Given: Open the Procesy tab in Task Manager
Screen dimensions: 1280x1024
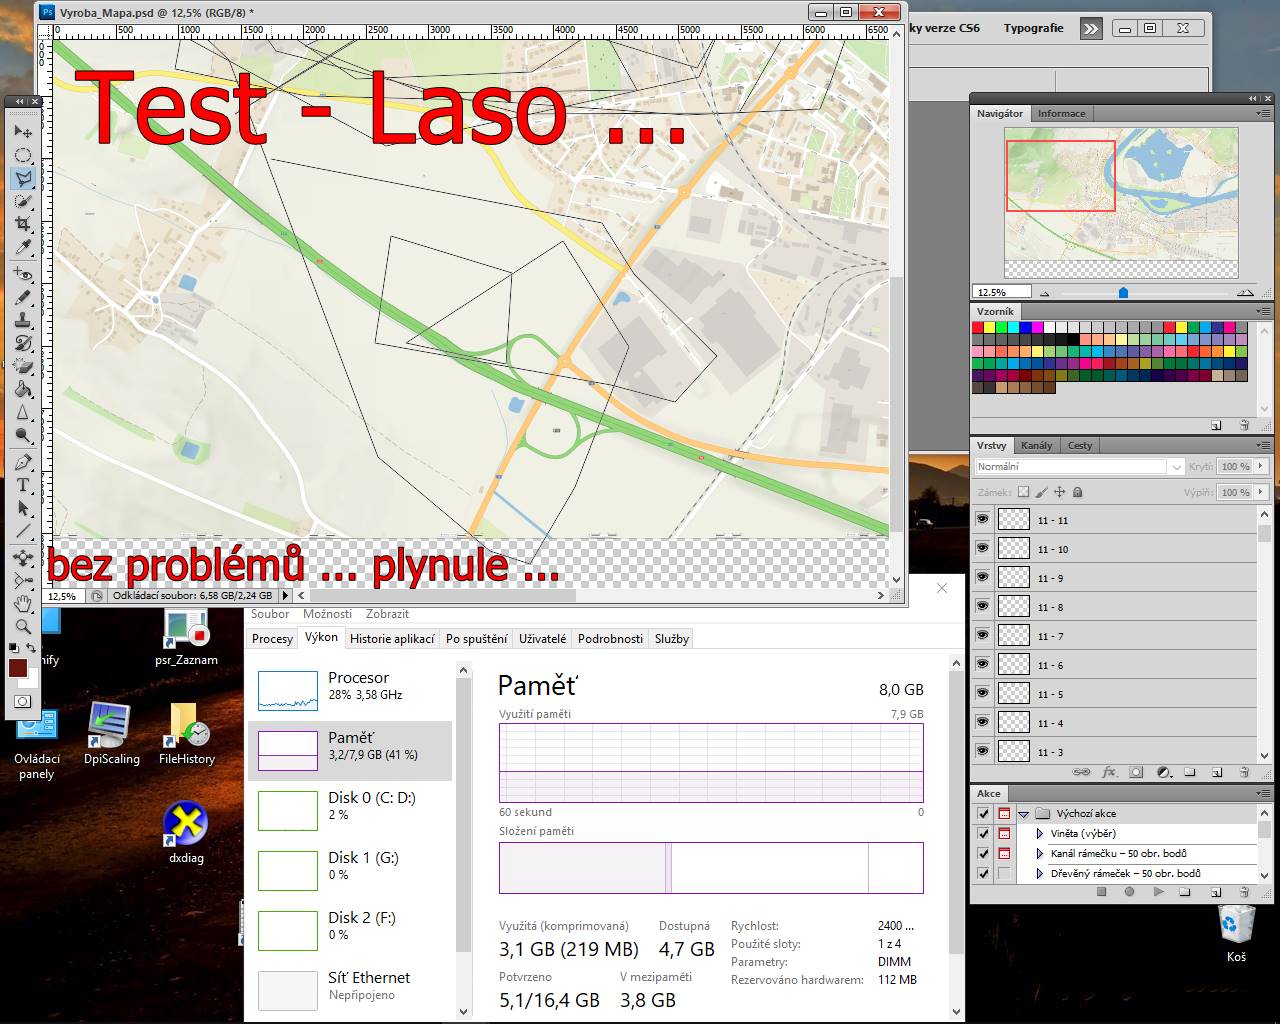Looking at the screenshot, I should pyautogui.click(x=272, y=639).
